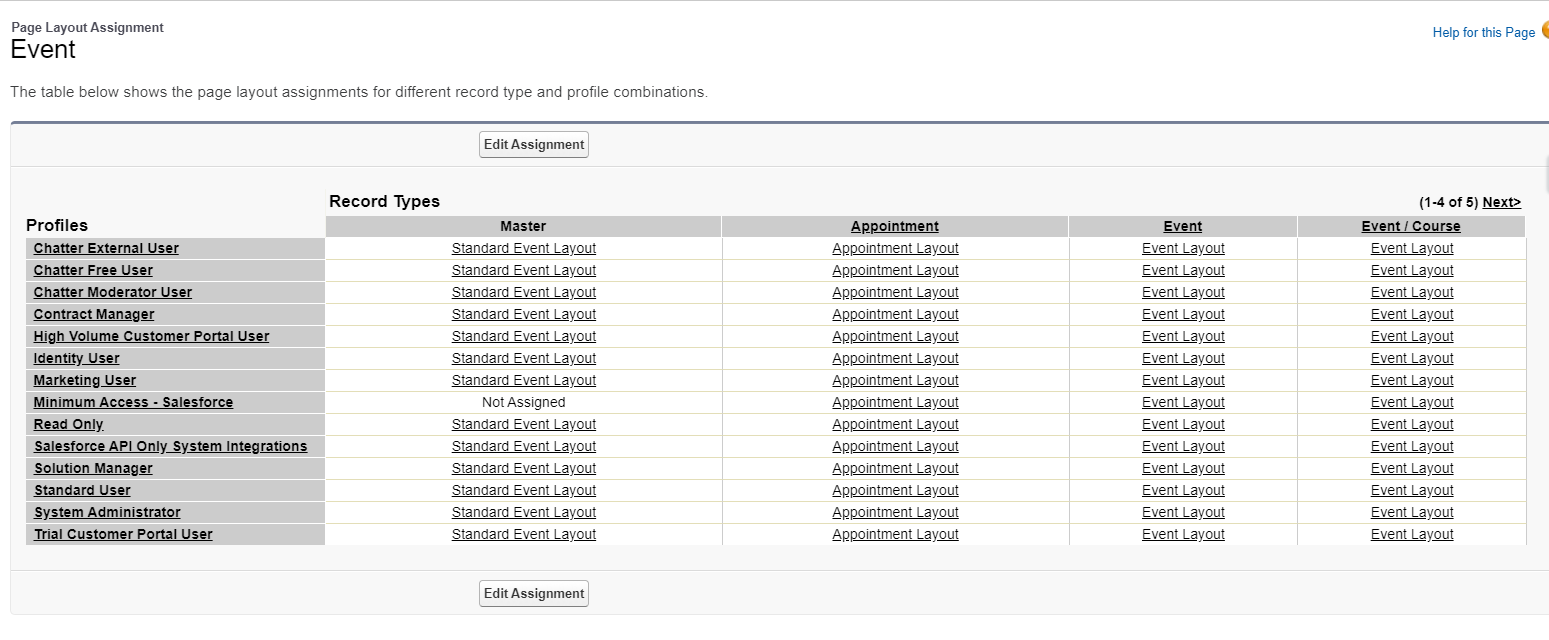1549x640 pixels.
Task: Open the Event record type column header
Action: [x=1183, y=227]
